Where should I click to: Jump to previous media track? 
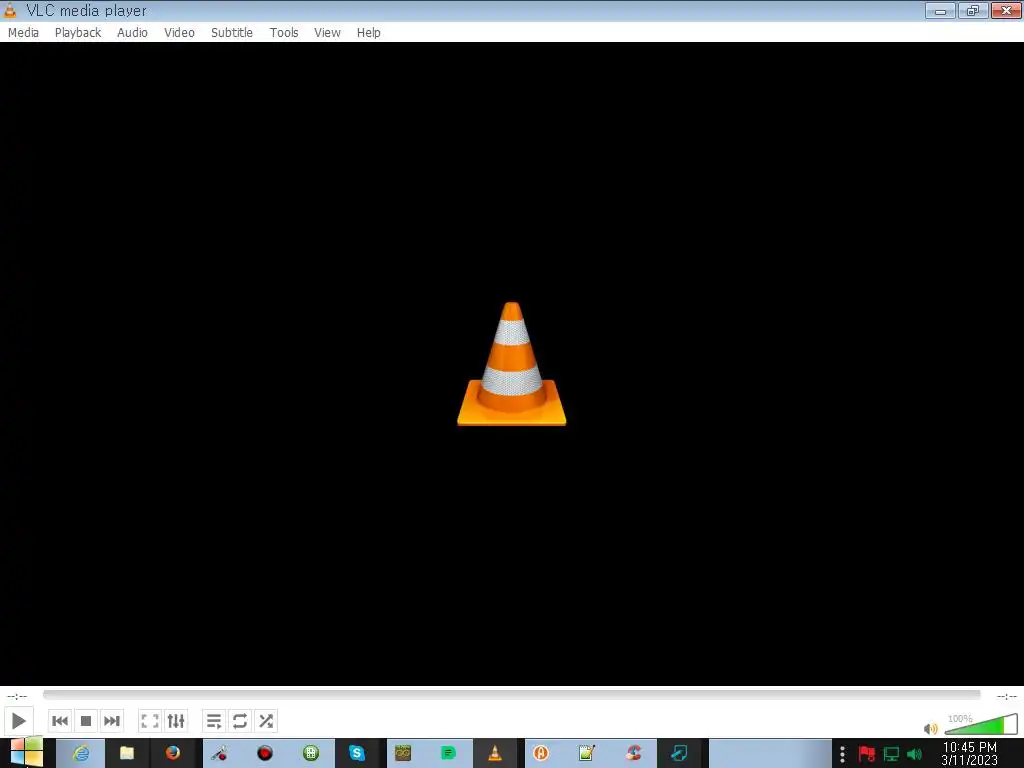tap(59, 721)
